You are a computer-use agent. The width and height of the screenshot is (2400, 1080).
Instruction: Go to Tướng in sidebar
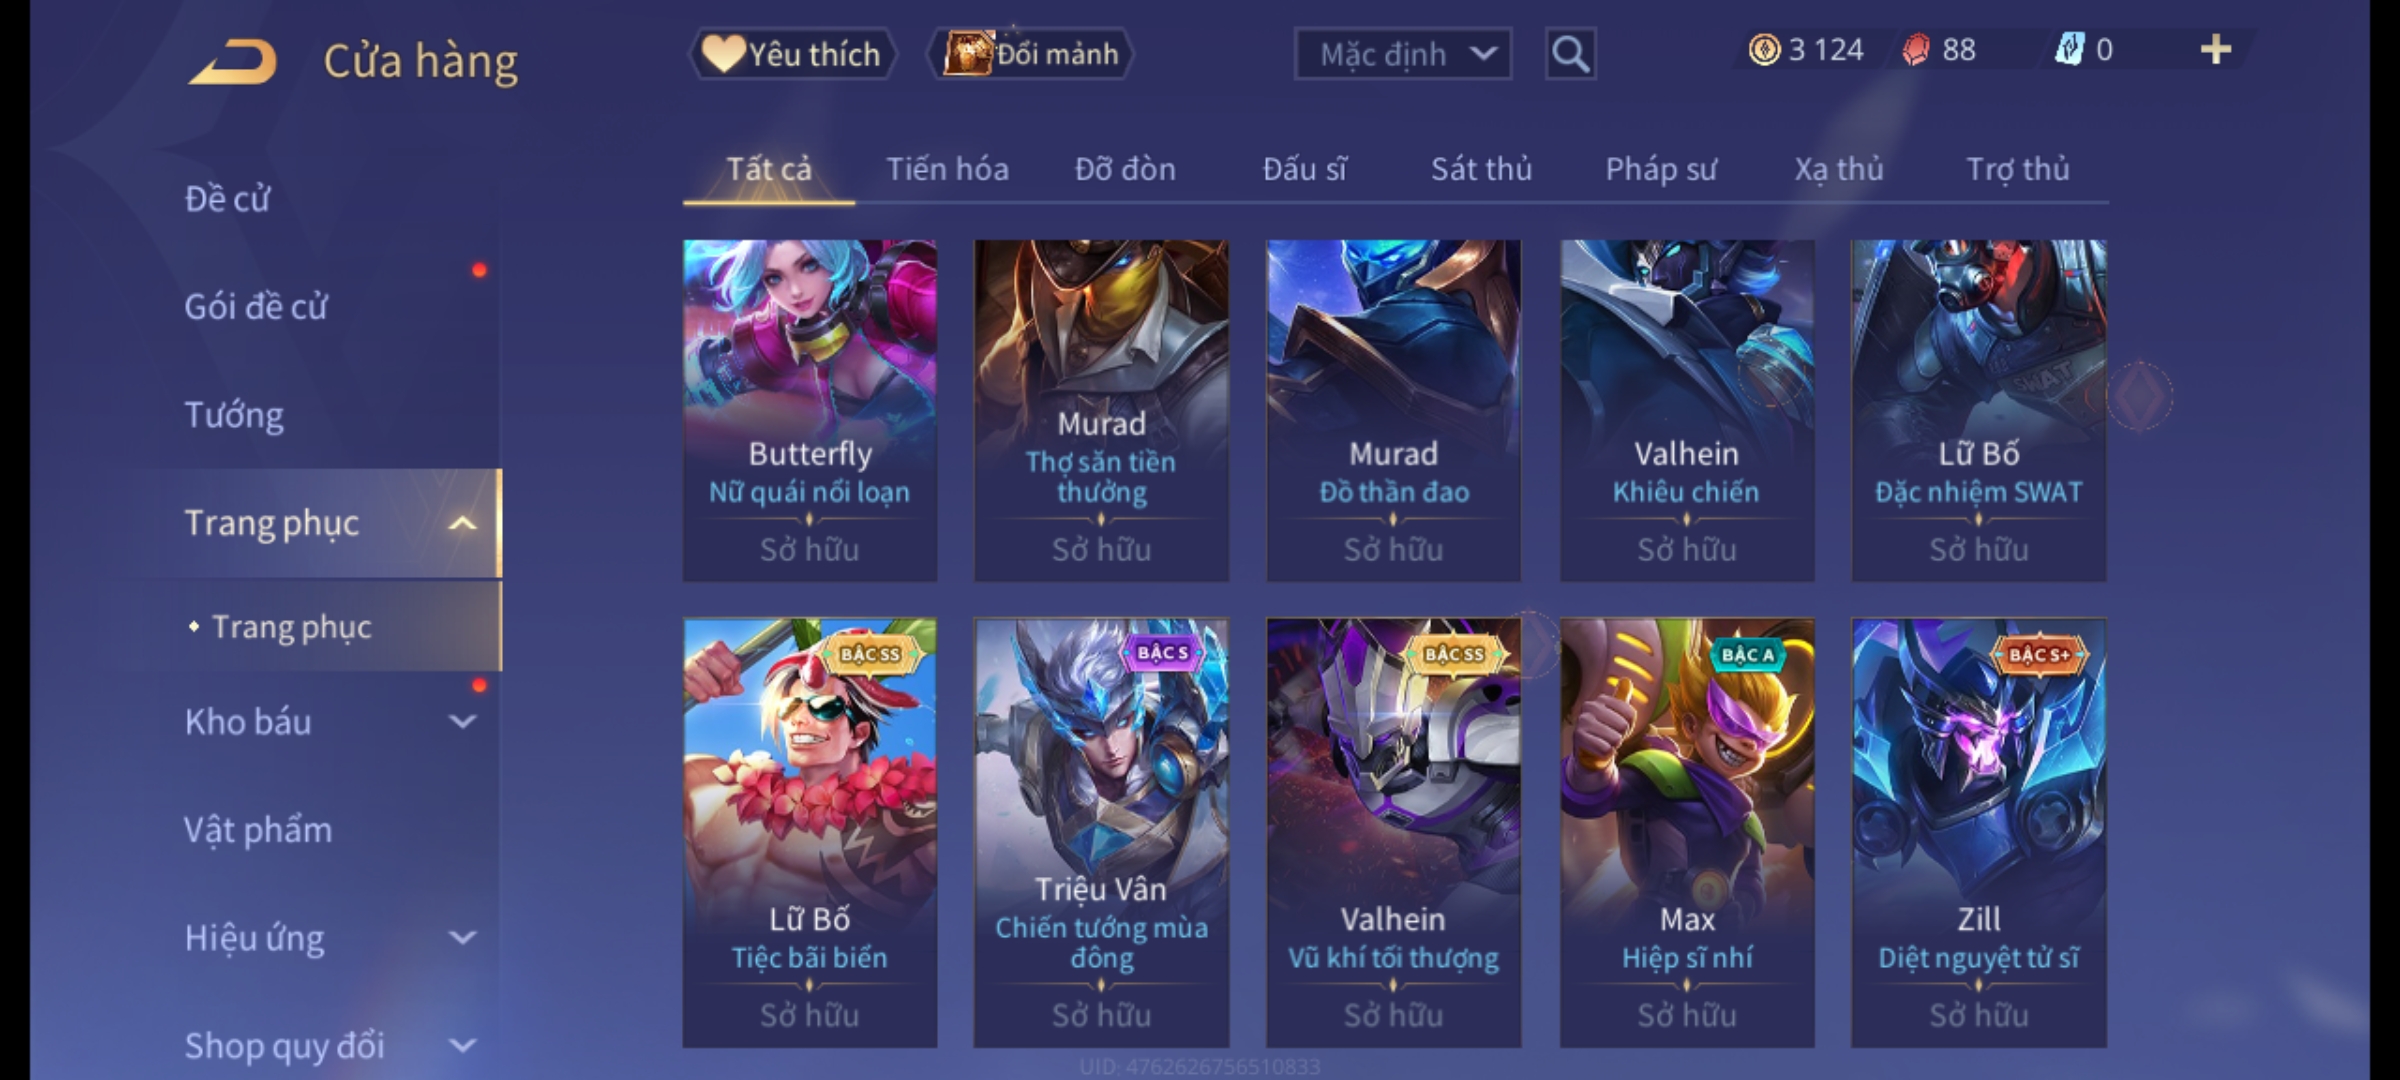point(234,415)
